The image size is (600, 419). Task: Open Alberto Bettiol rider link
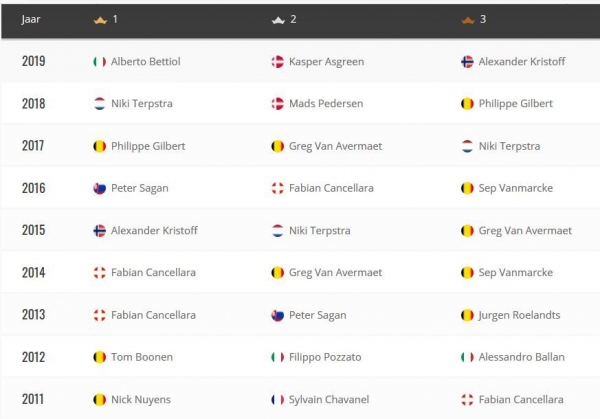tap(145, 62)
